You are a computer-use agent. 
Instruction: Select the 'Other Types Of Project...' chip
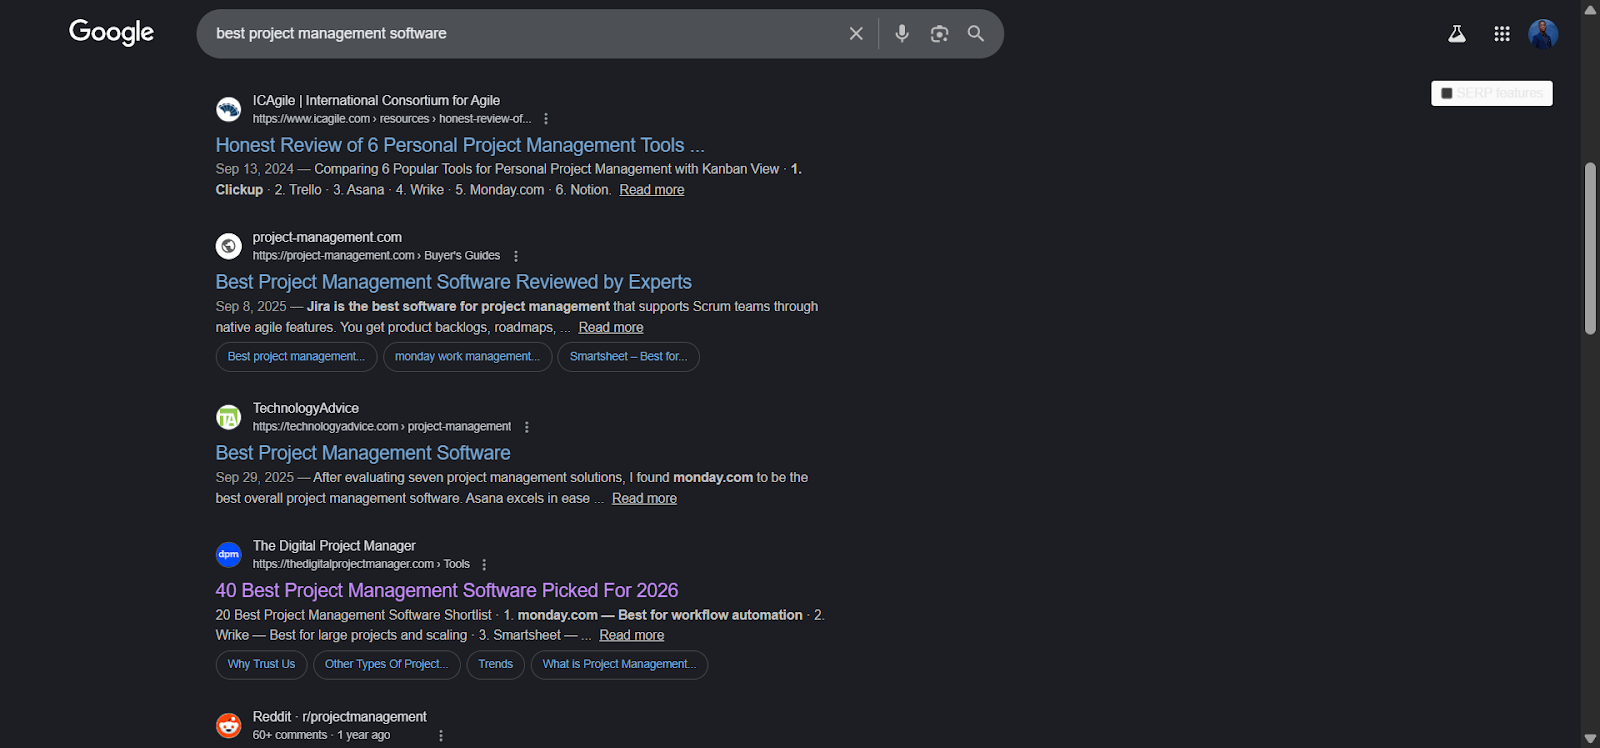click(x=386, y=665)
